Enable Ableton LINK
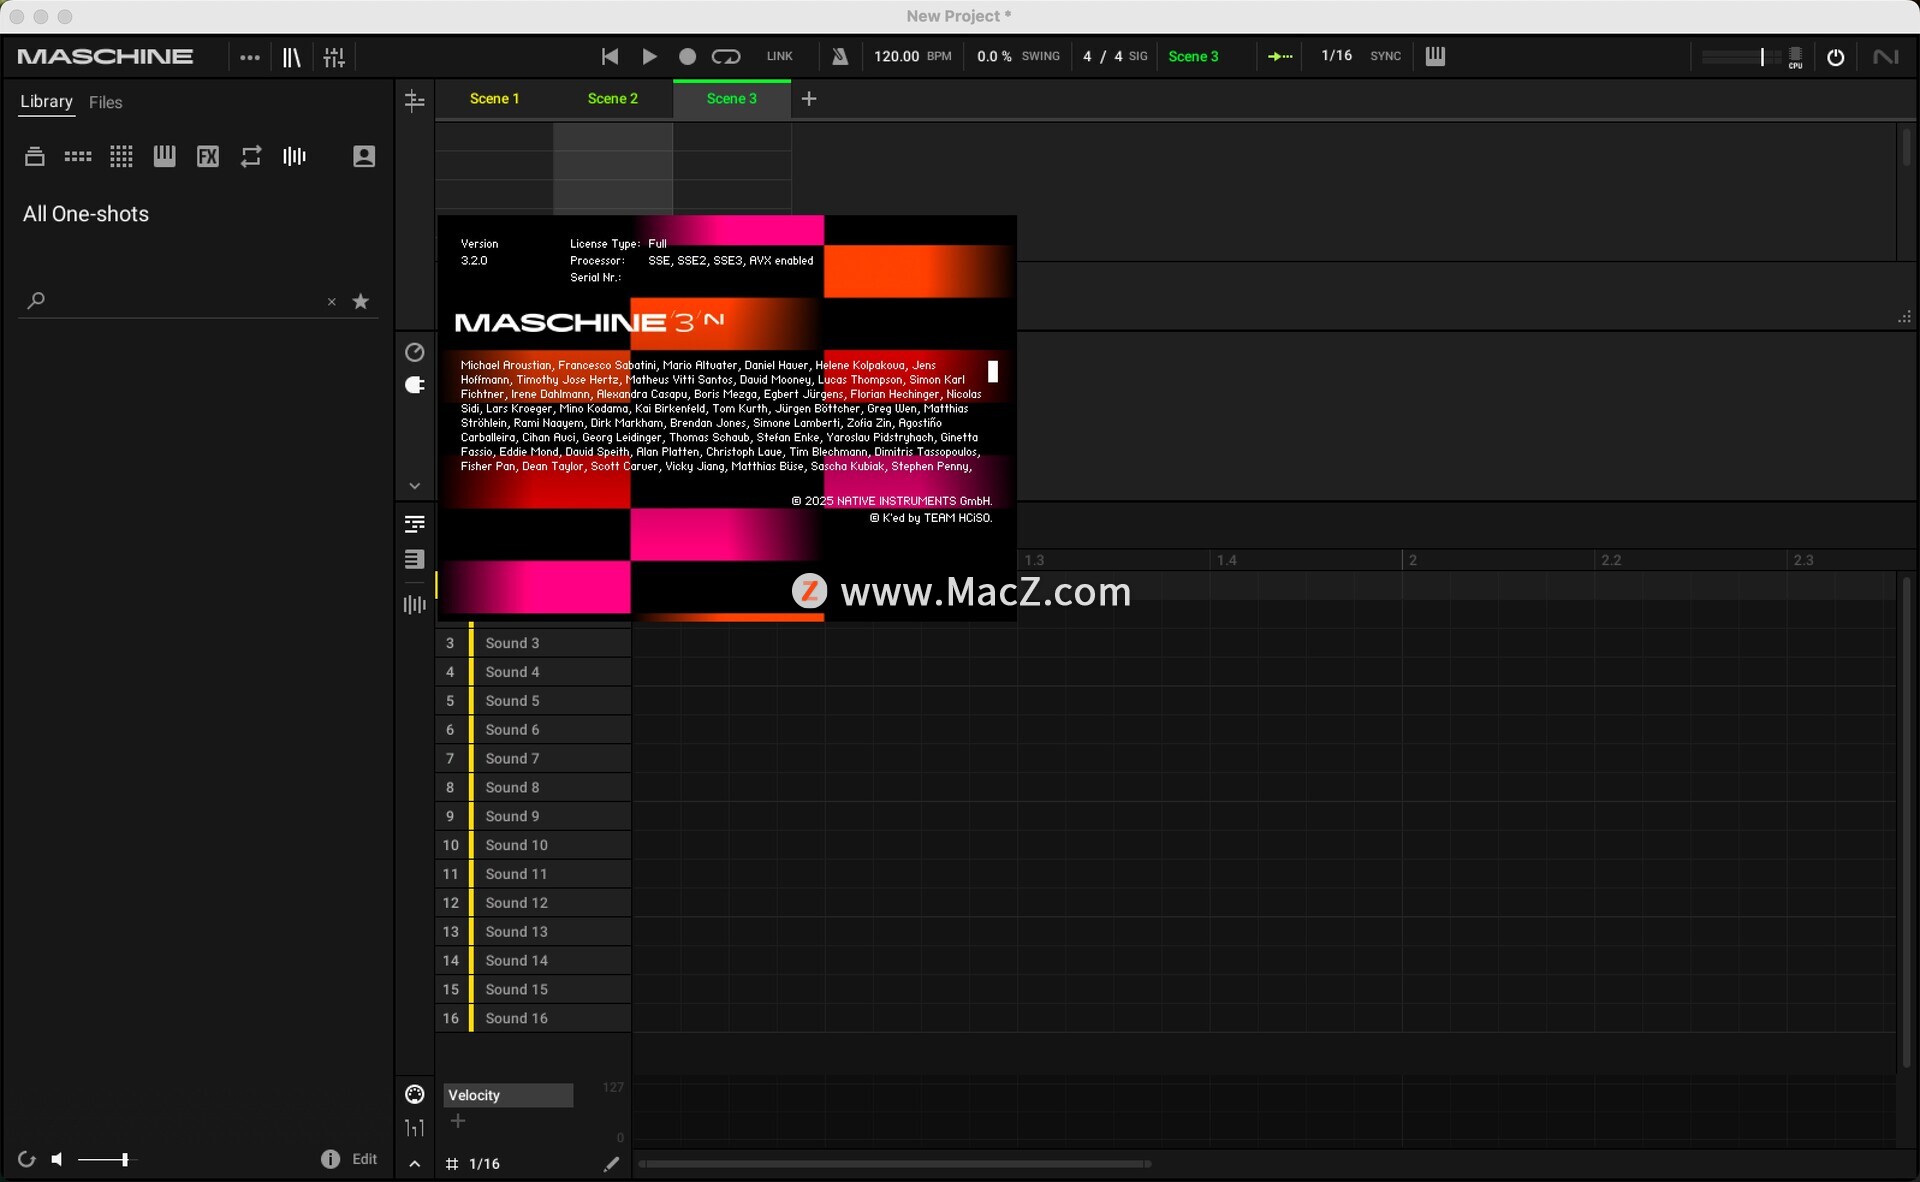The height and width of the screenshot is (1182, 1920). (x=779, y=57)
